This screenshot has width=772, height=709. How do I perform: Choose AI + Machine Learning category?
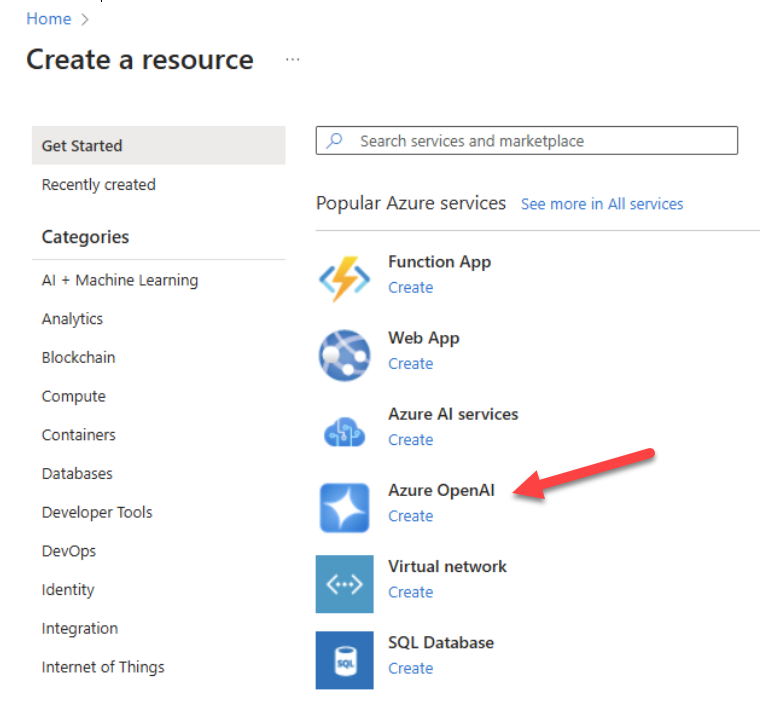click(120, 280)
